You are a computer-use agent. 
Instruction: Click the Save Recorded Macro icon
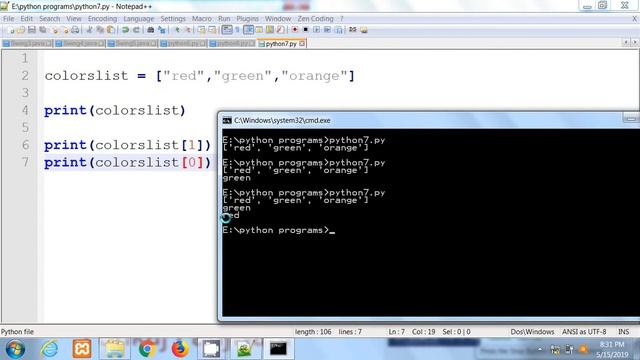(x=338, y=30)
